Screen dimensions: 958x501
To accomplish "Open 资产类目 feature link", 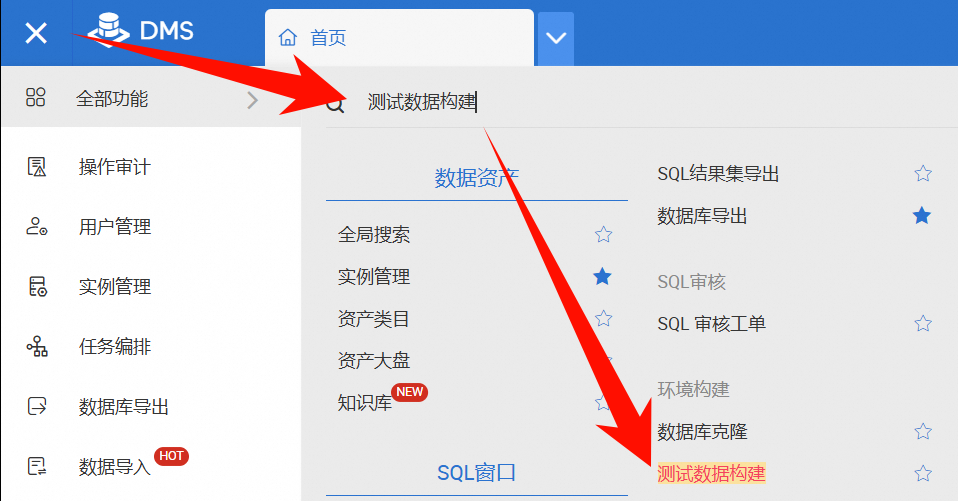I will [x=373, y=319].
